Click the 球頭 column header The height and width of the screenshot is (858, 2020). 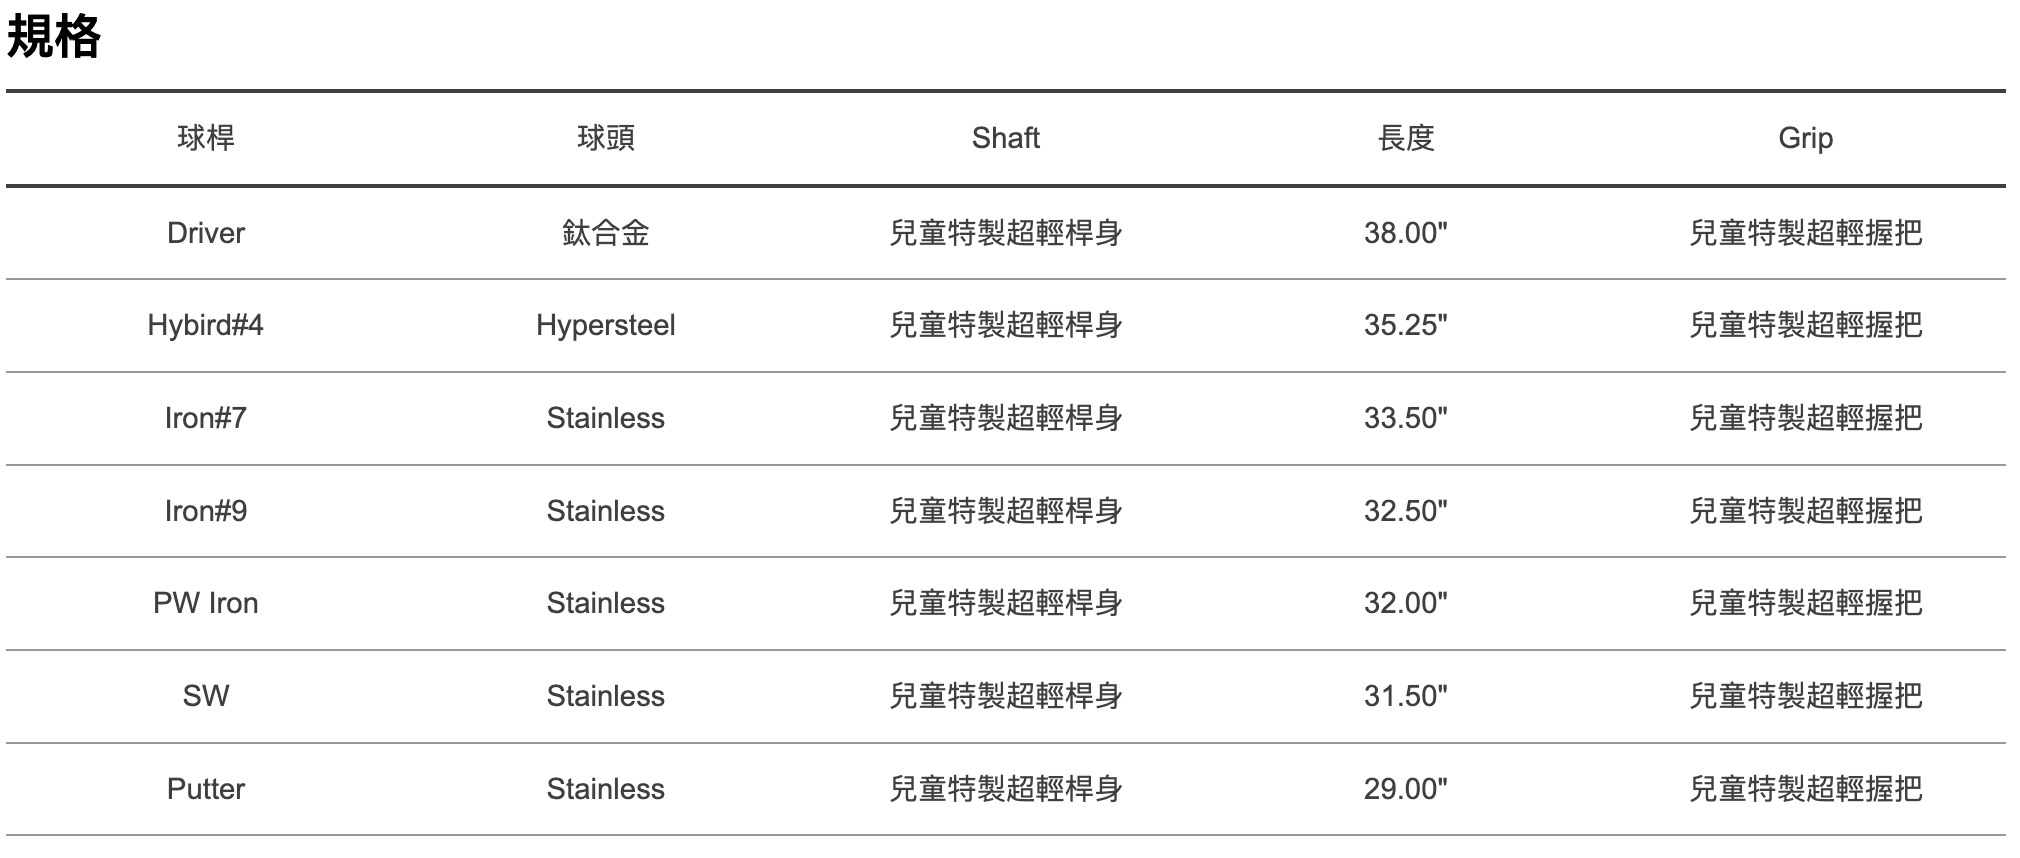(x=606, y=138)
